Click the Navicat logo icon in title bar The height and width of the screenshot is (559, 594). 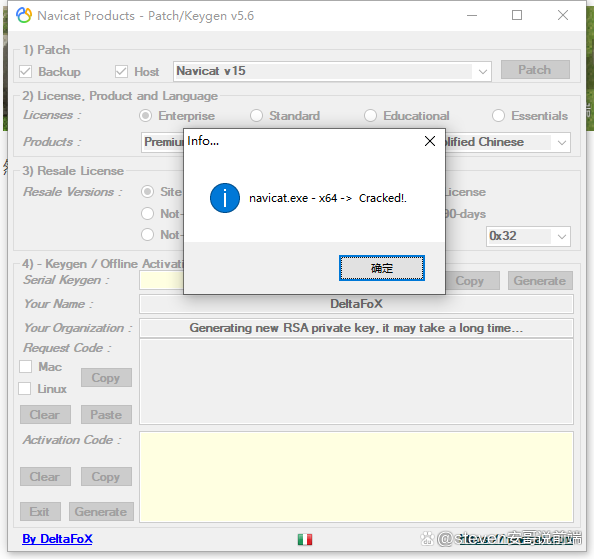24,16
